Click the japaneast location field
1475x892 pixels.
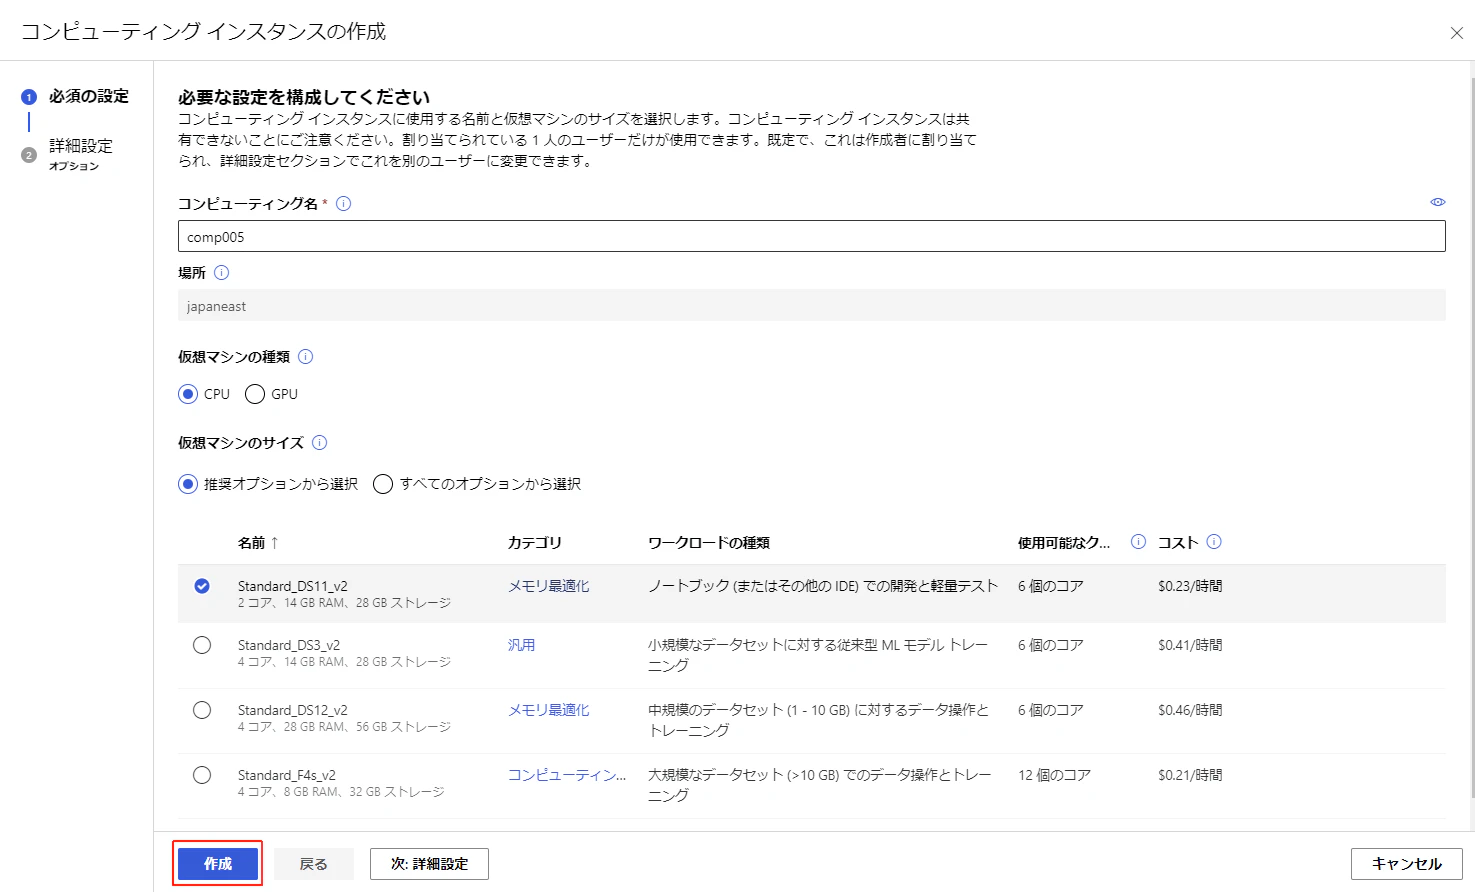pyautogui.click(x=812, y=306)
